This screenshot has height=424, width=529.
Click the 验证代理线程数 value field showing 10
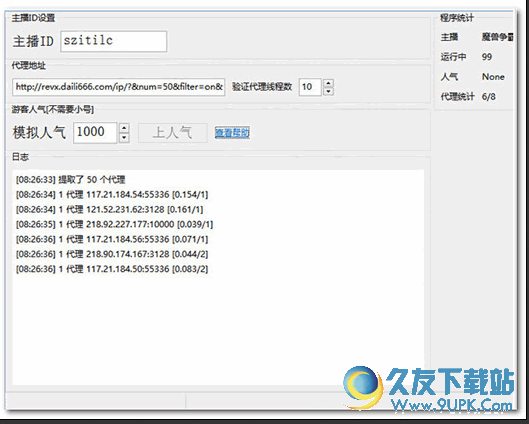click(310, 87)
